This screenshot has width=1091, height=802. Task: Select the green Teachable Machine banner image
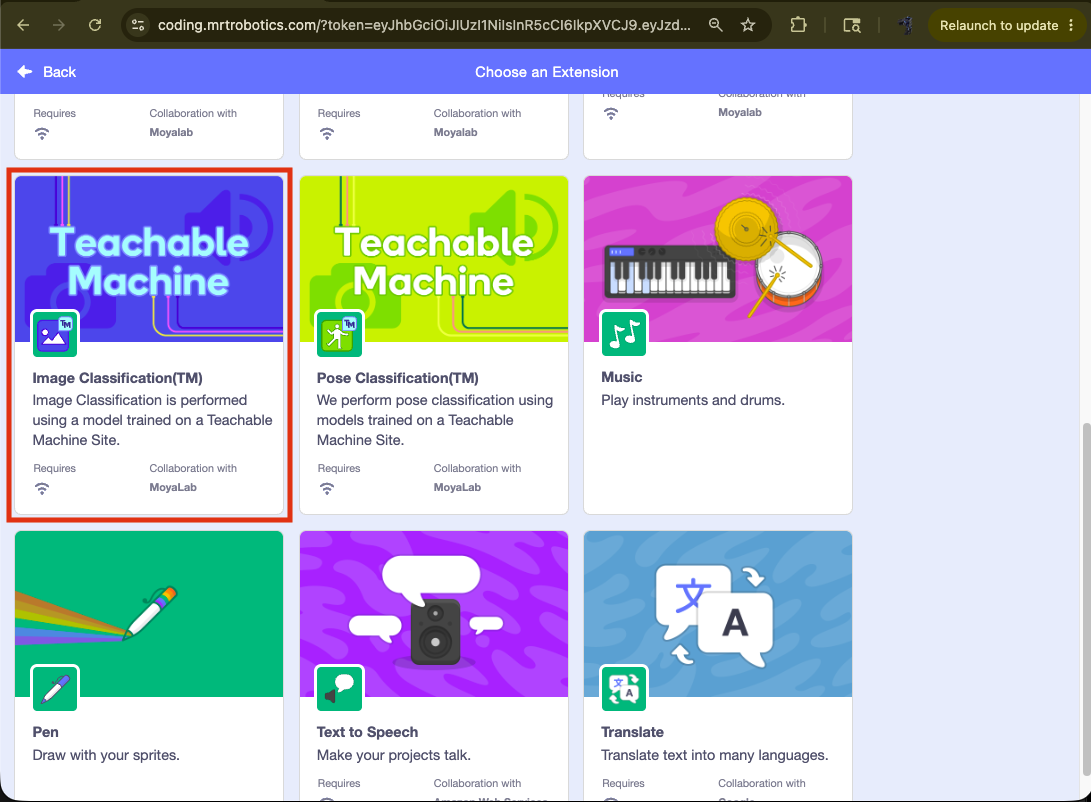tap(433, 259)
